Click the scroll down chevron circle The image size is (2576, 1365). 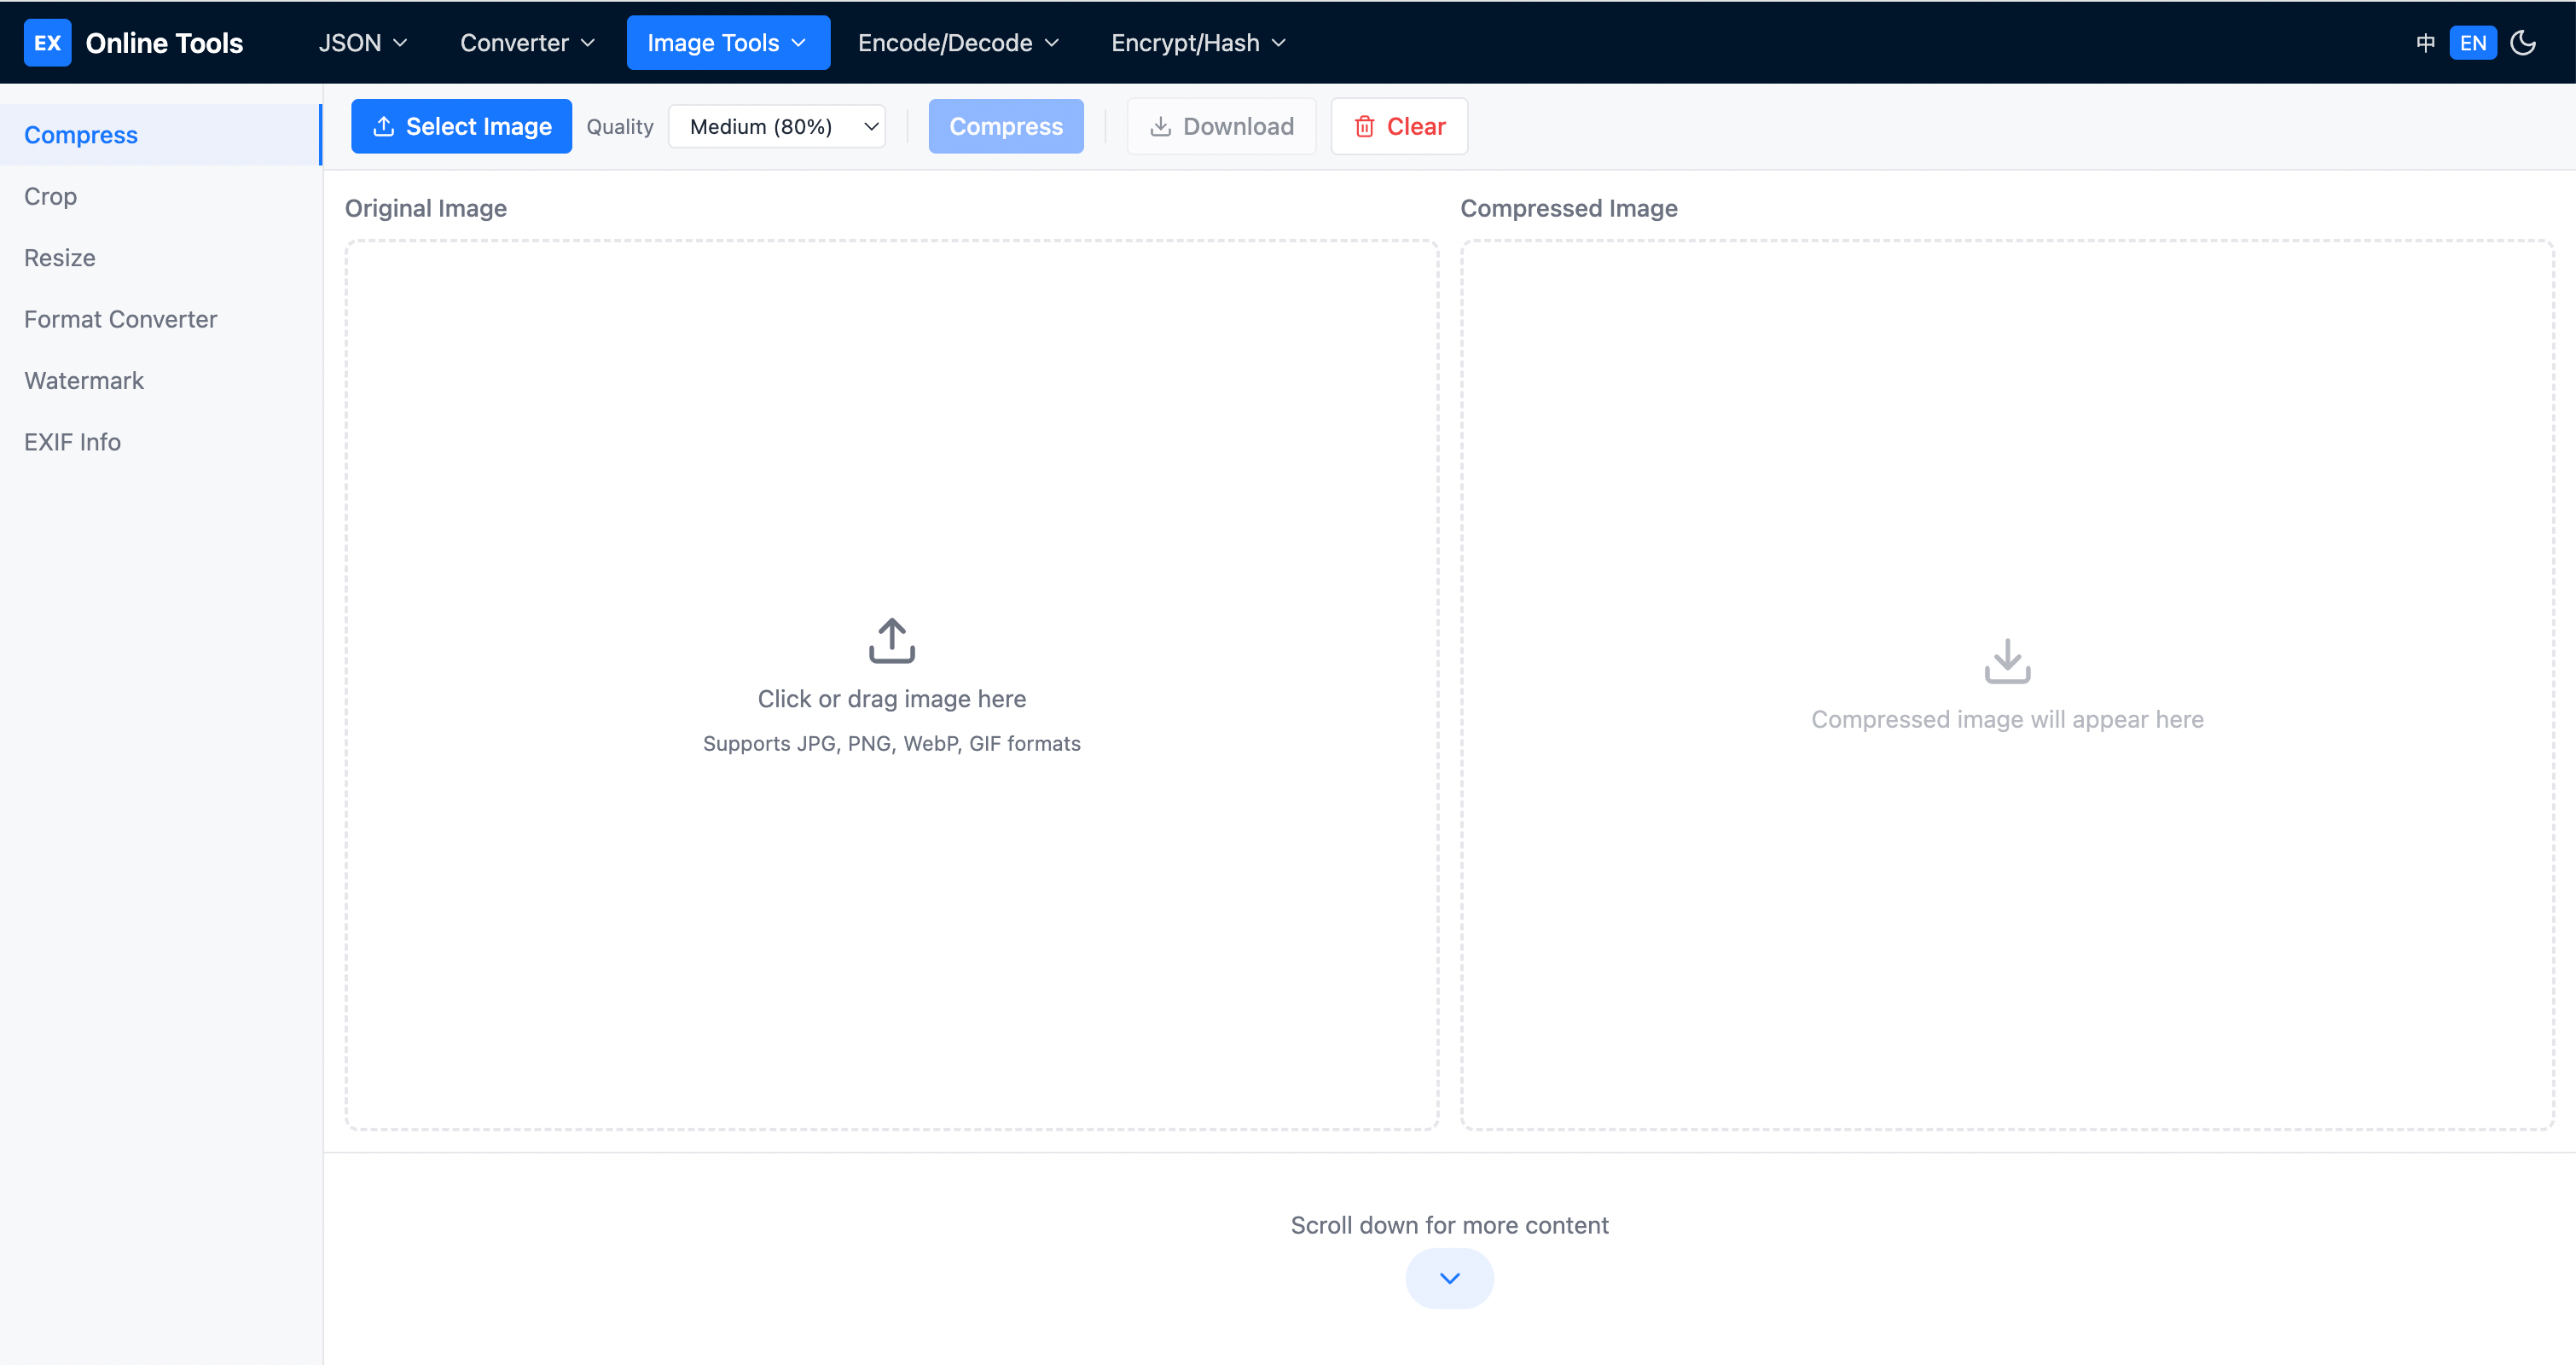(x=1449, y=1278)
